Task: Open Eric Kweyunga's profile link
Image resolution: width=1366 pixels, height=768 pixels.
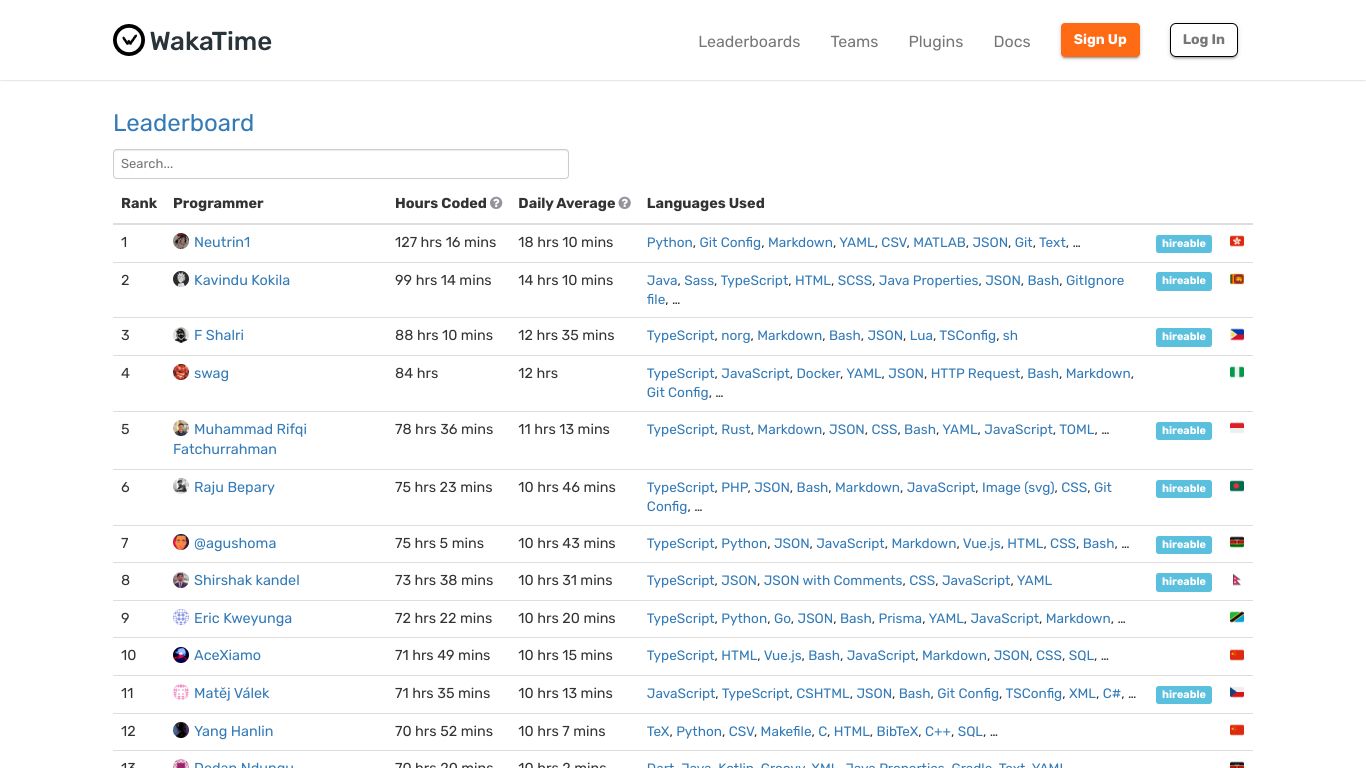Action: [243, 618]
